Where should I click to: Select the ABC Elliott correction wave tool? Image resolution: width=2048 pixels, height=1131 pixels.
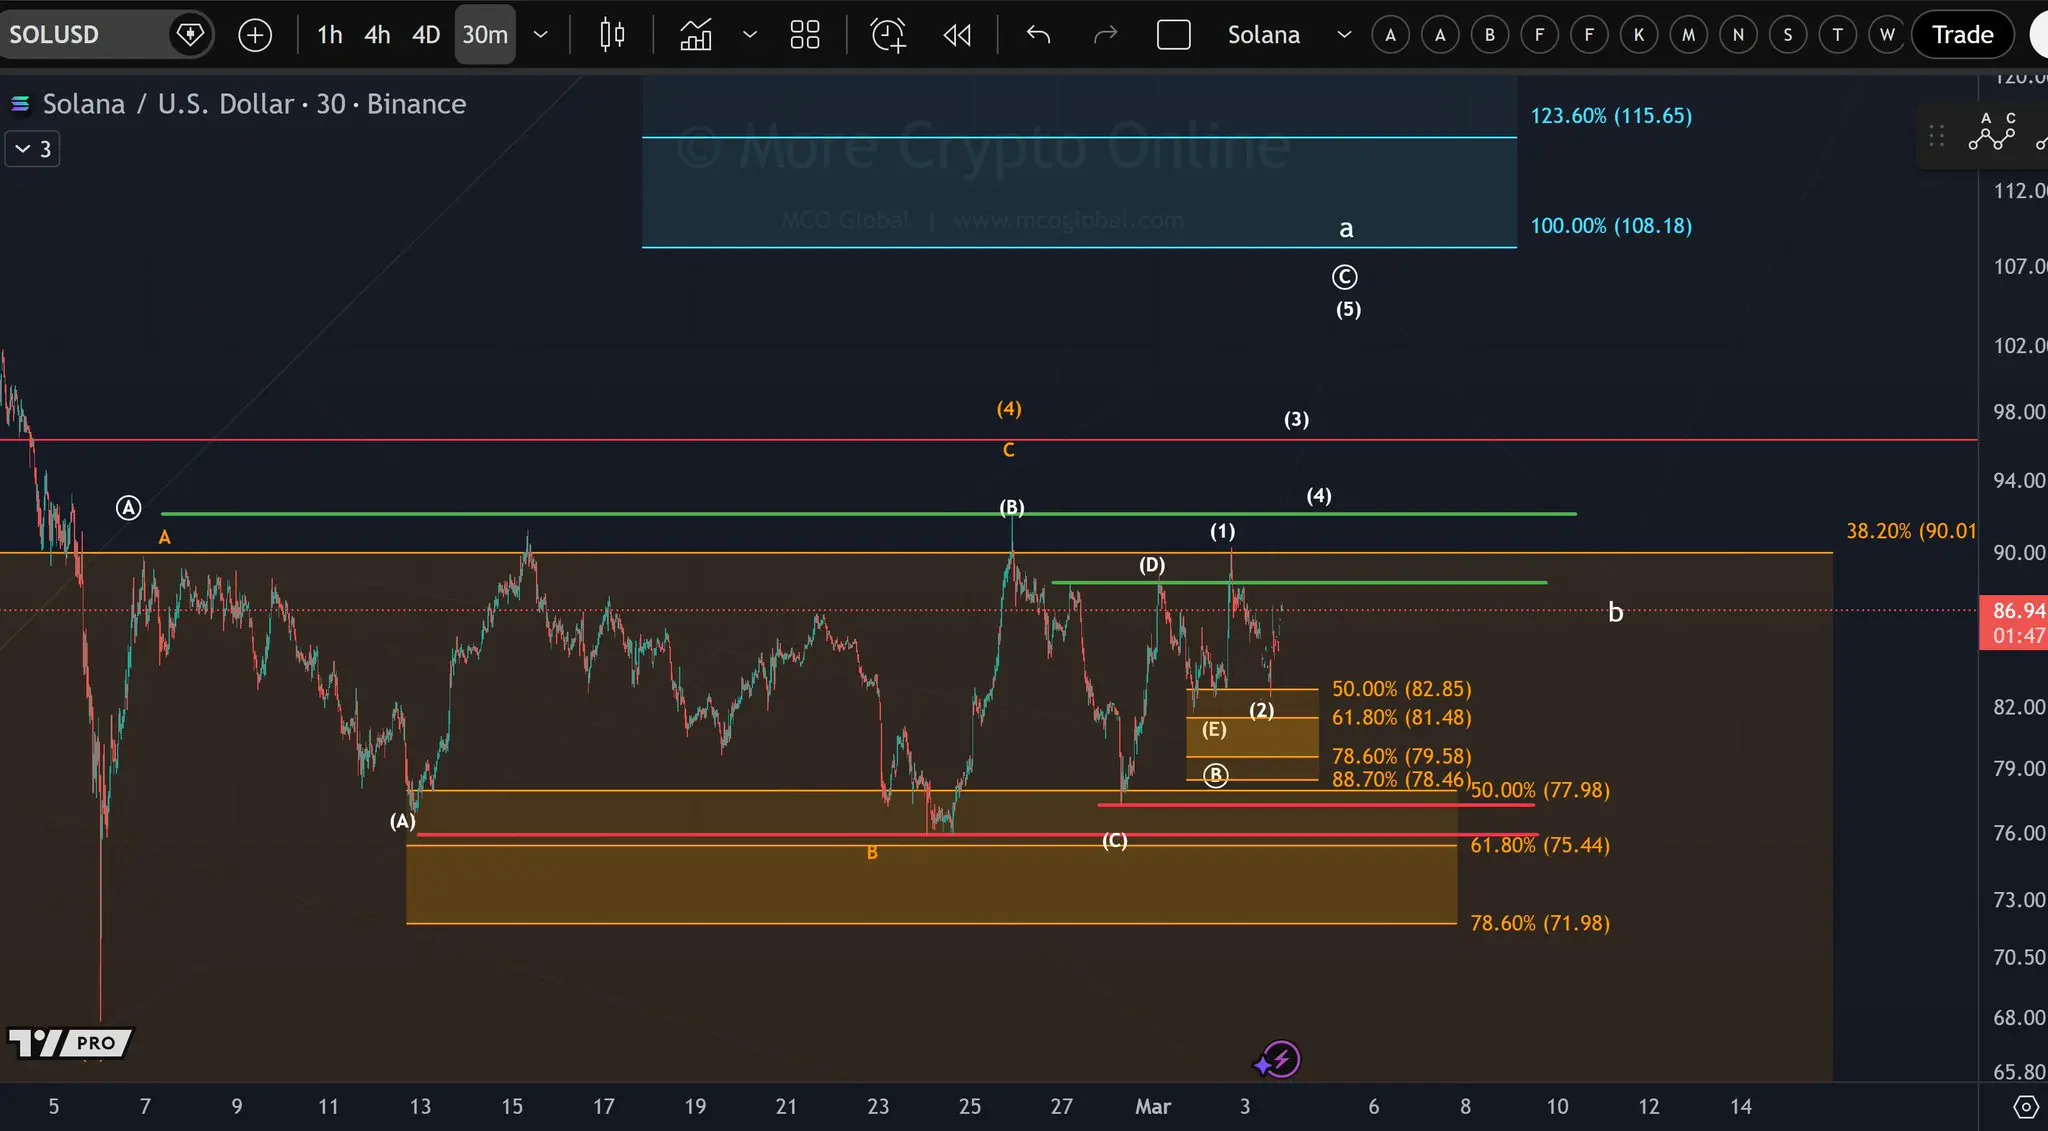coord(1992,132)
